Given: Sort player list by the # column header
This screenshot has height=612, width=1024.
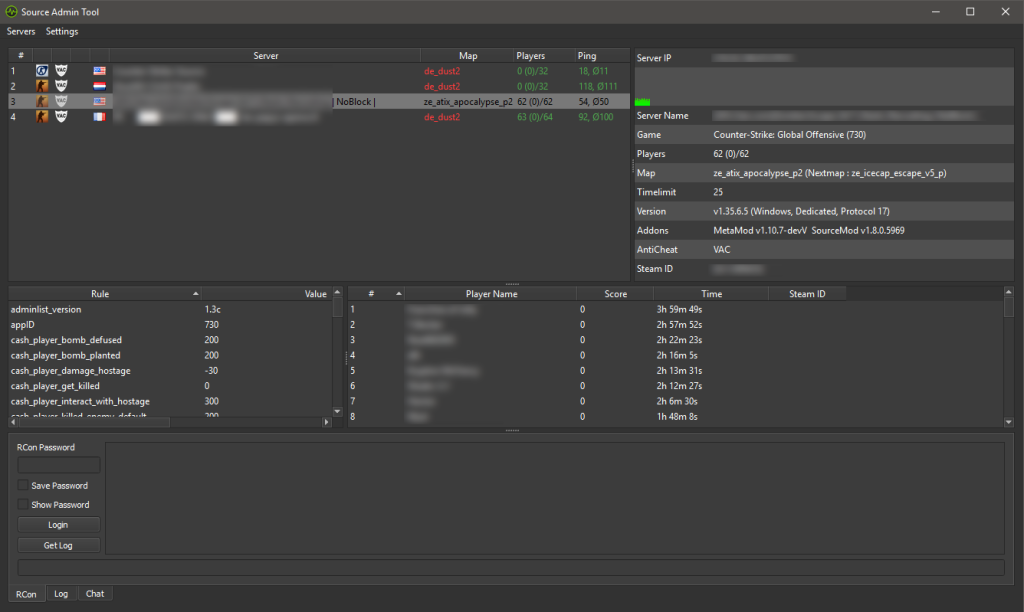Looking at the screenshot, I should coord(371,294).
